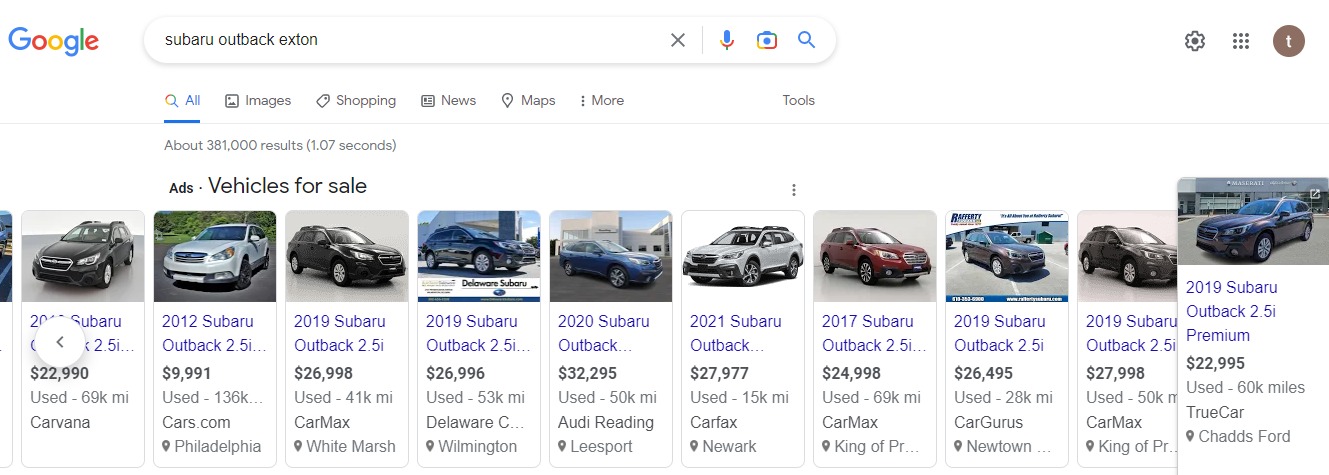Open the Google apps grid
Image resolution: width=1329 pixels, height=475 pixels.
point(1241,41)
